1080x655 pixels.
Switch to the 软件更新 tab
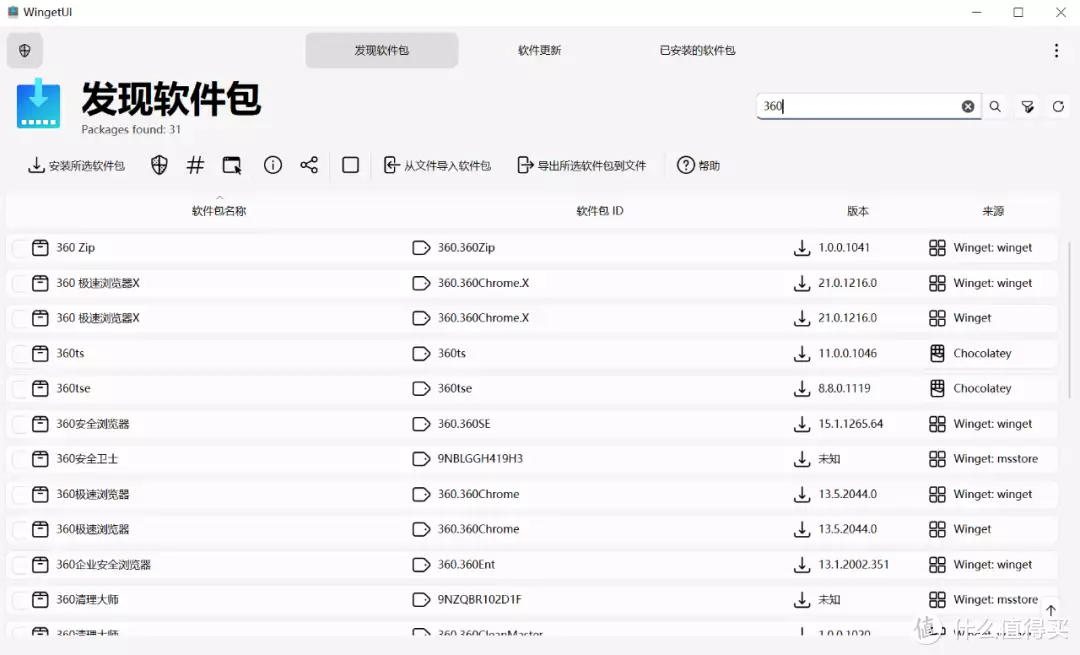[539, 50]
